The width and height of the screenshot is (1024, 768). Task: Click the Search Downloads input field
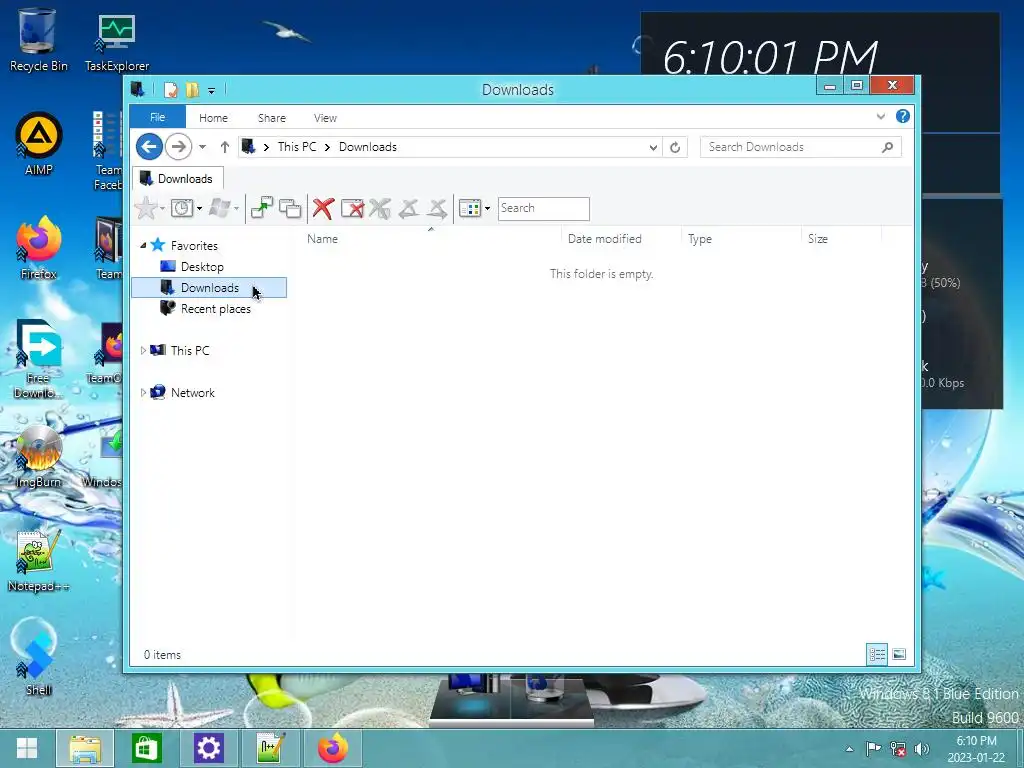[x=801, y=147]
